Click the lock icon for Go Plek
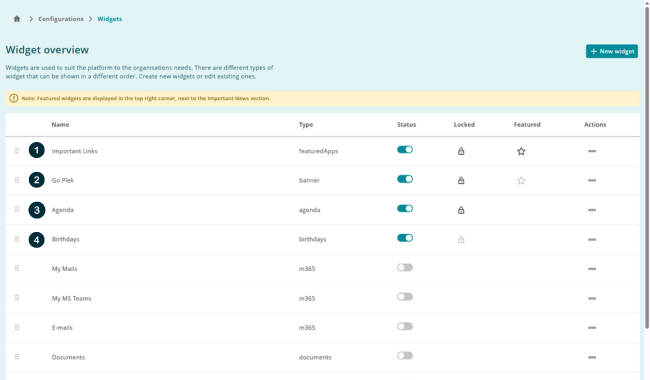 pyautogui.click(x=461, y=180)
